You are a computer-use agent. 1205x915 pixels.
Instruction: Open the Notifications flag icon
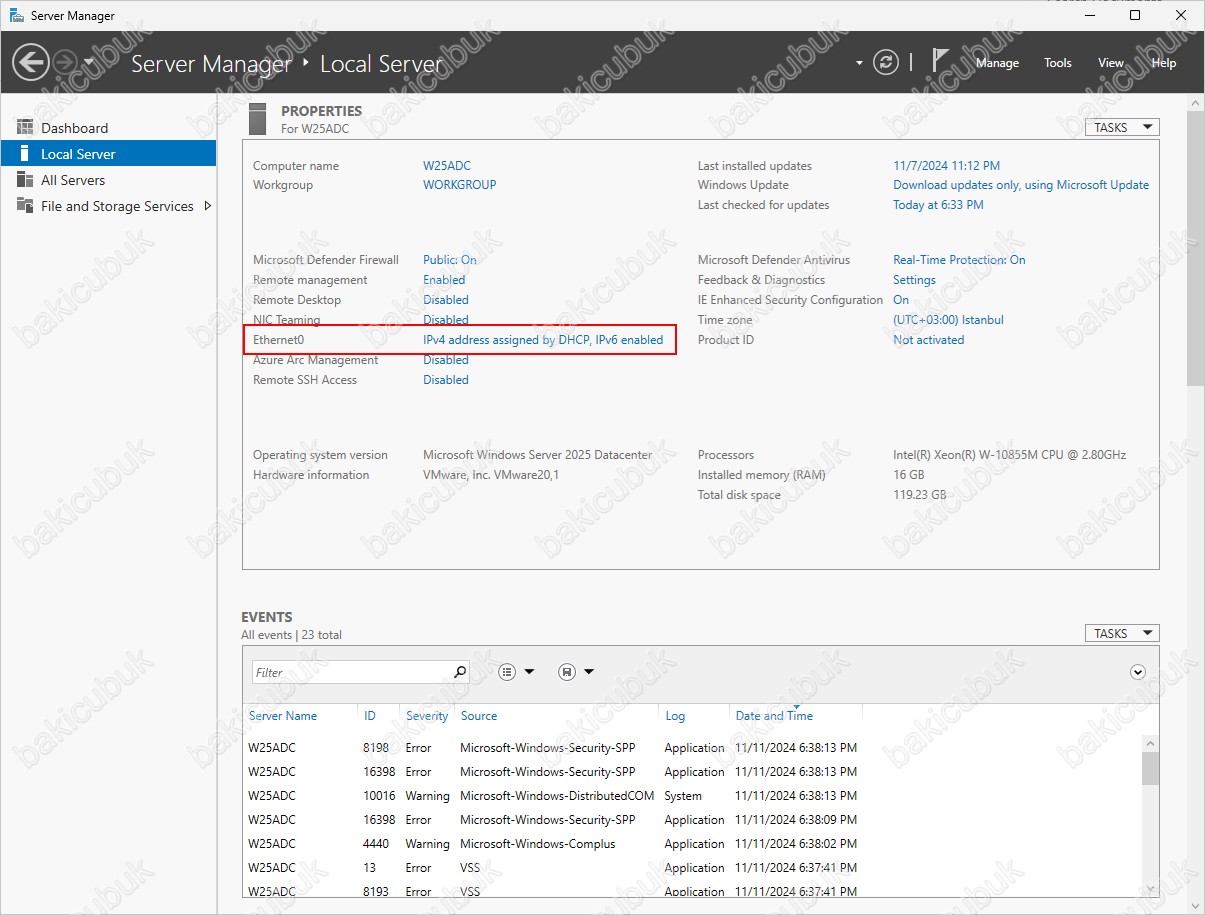click(941, 61)
